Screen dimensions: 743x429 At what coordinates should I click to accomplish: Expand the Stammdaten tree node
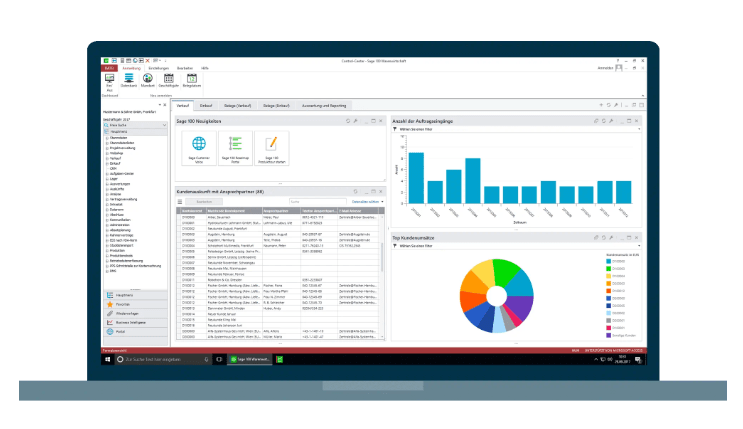[107, 138]
